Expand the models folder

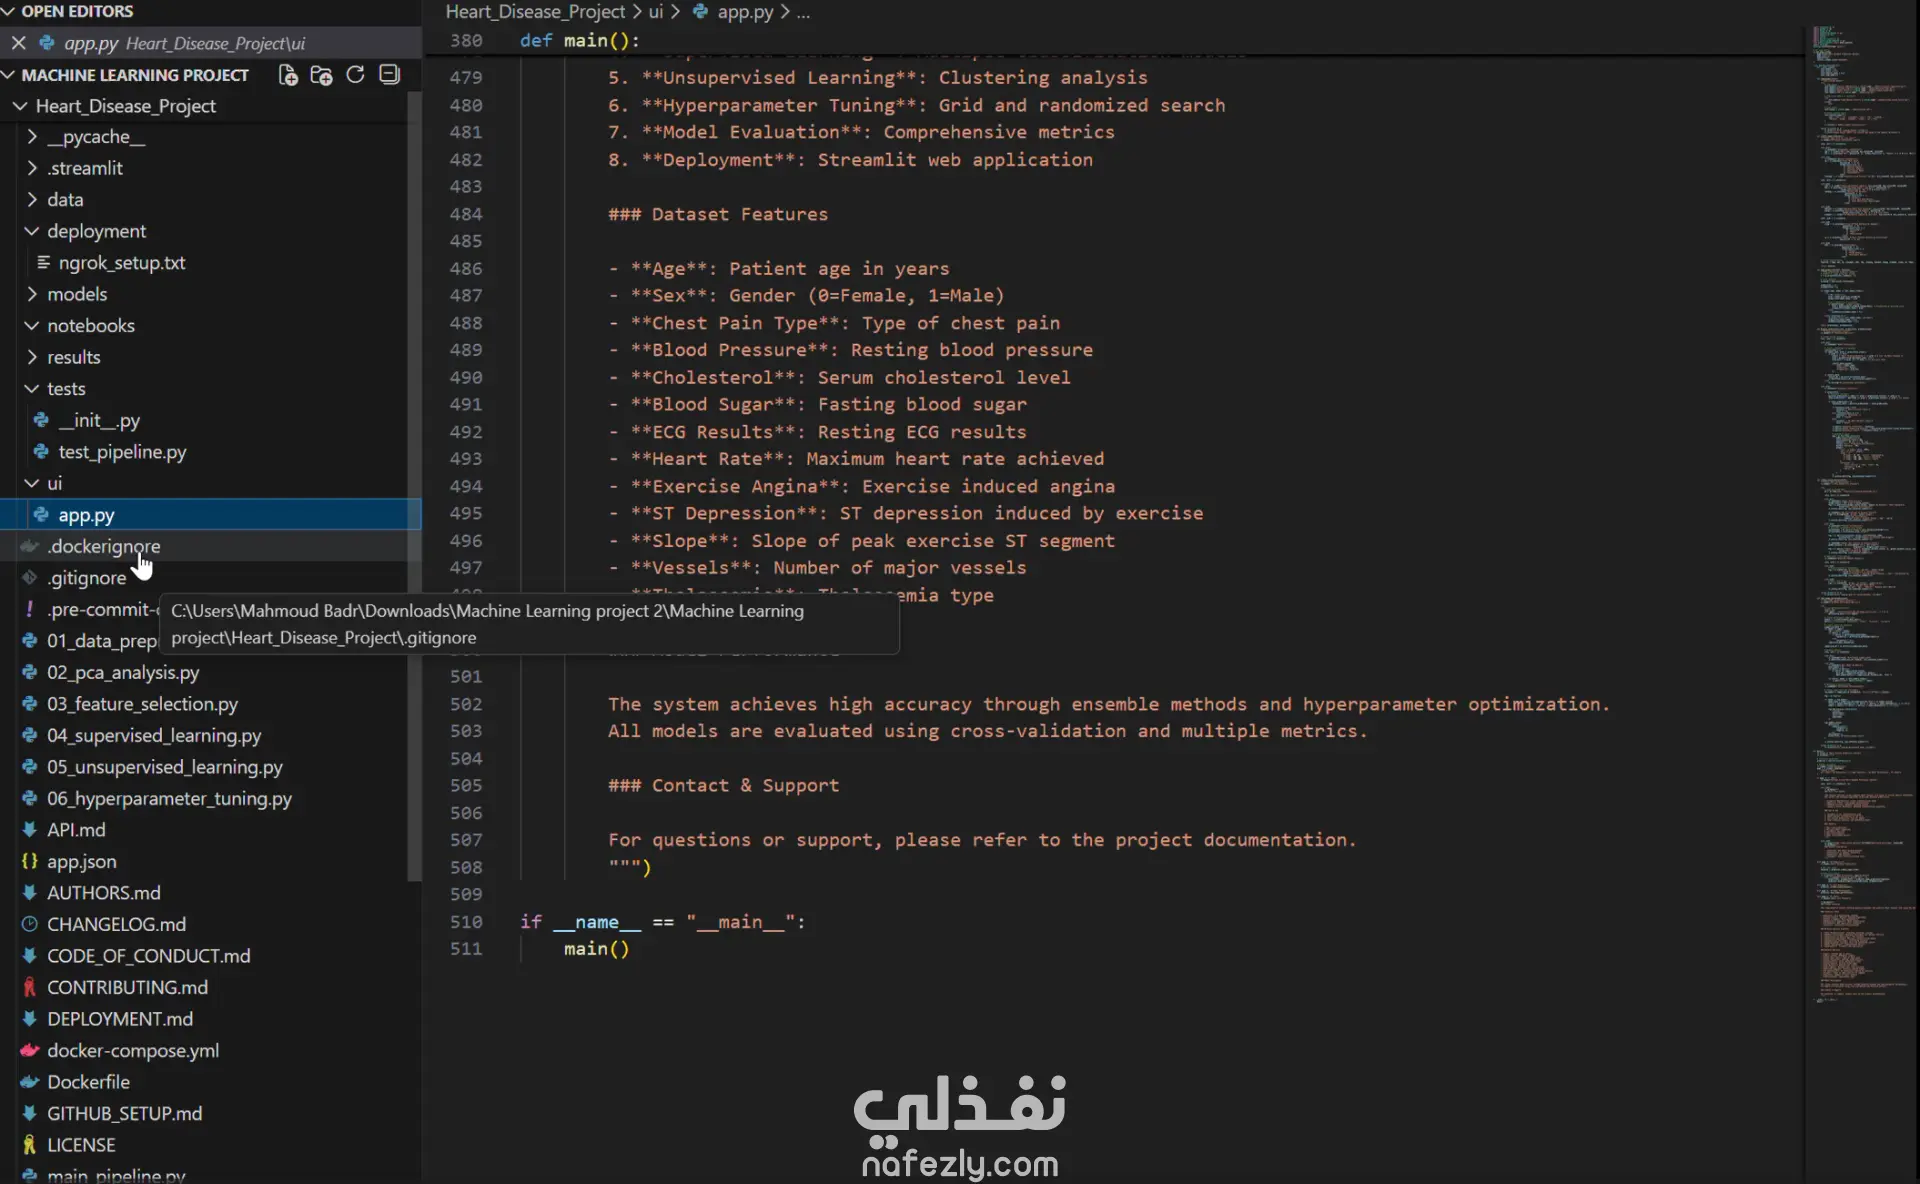click(77, 294)
